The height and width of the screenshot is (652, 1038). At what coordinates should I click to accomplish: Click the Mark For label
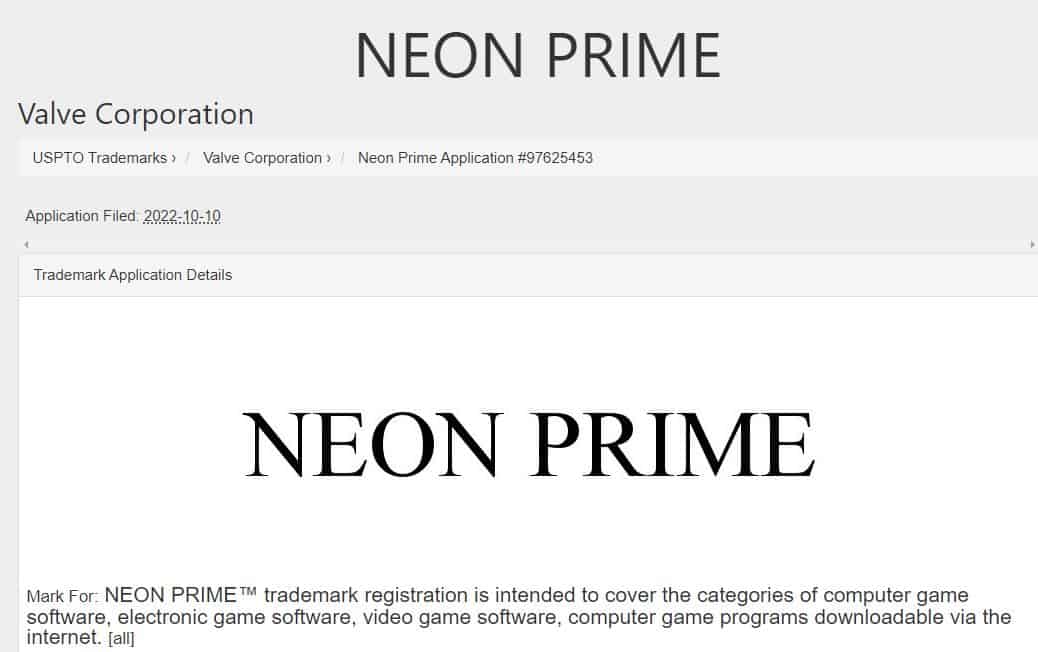[62, 596]
